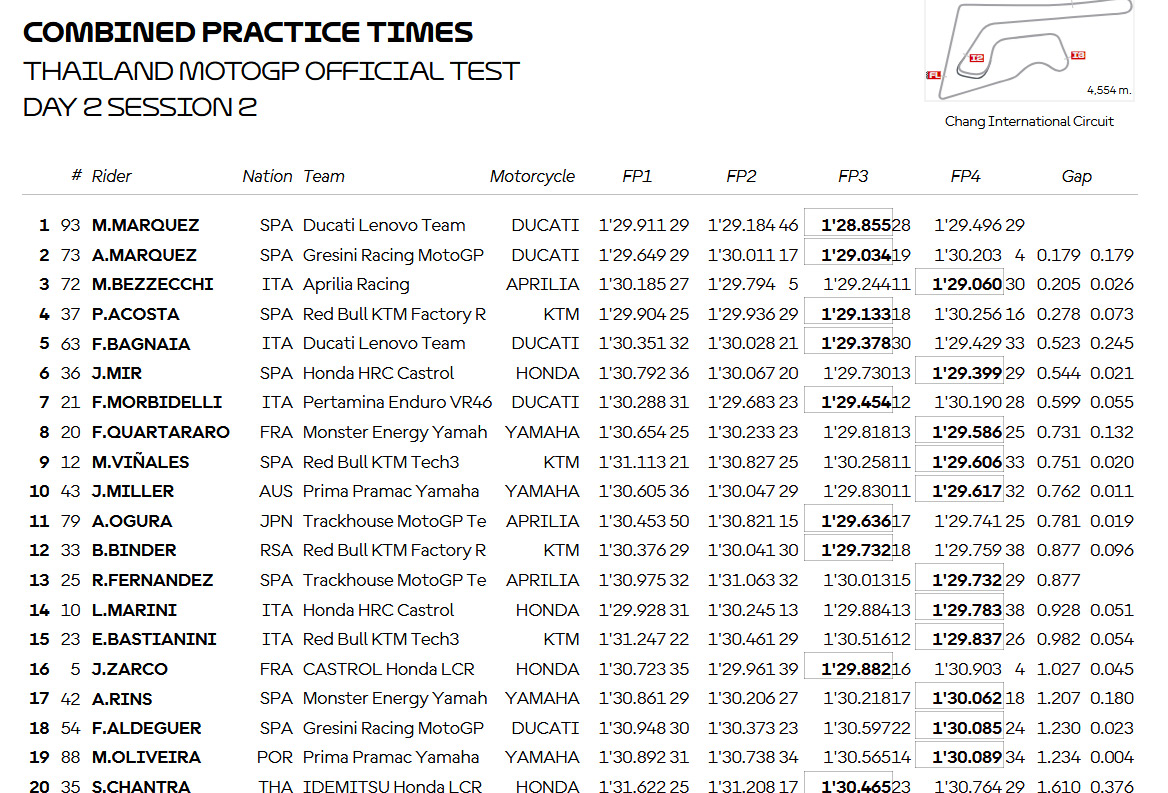Click Pertamina Enduro VR46 team name
Viewport: 1168px width, 793px height.
tap(397, 403)
